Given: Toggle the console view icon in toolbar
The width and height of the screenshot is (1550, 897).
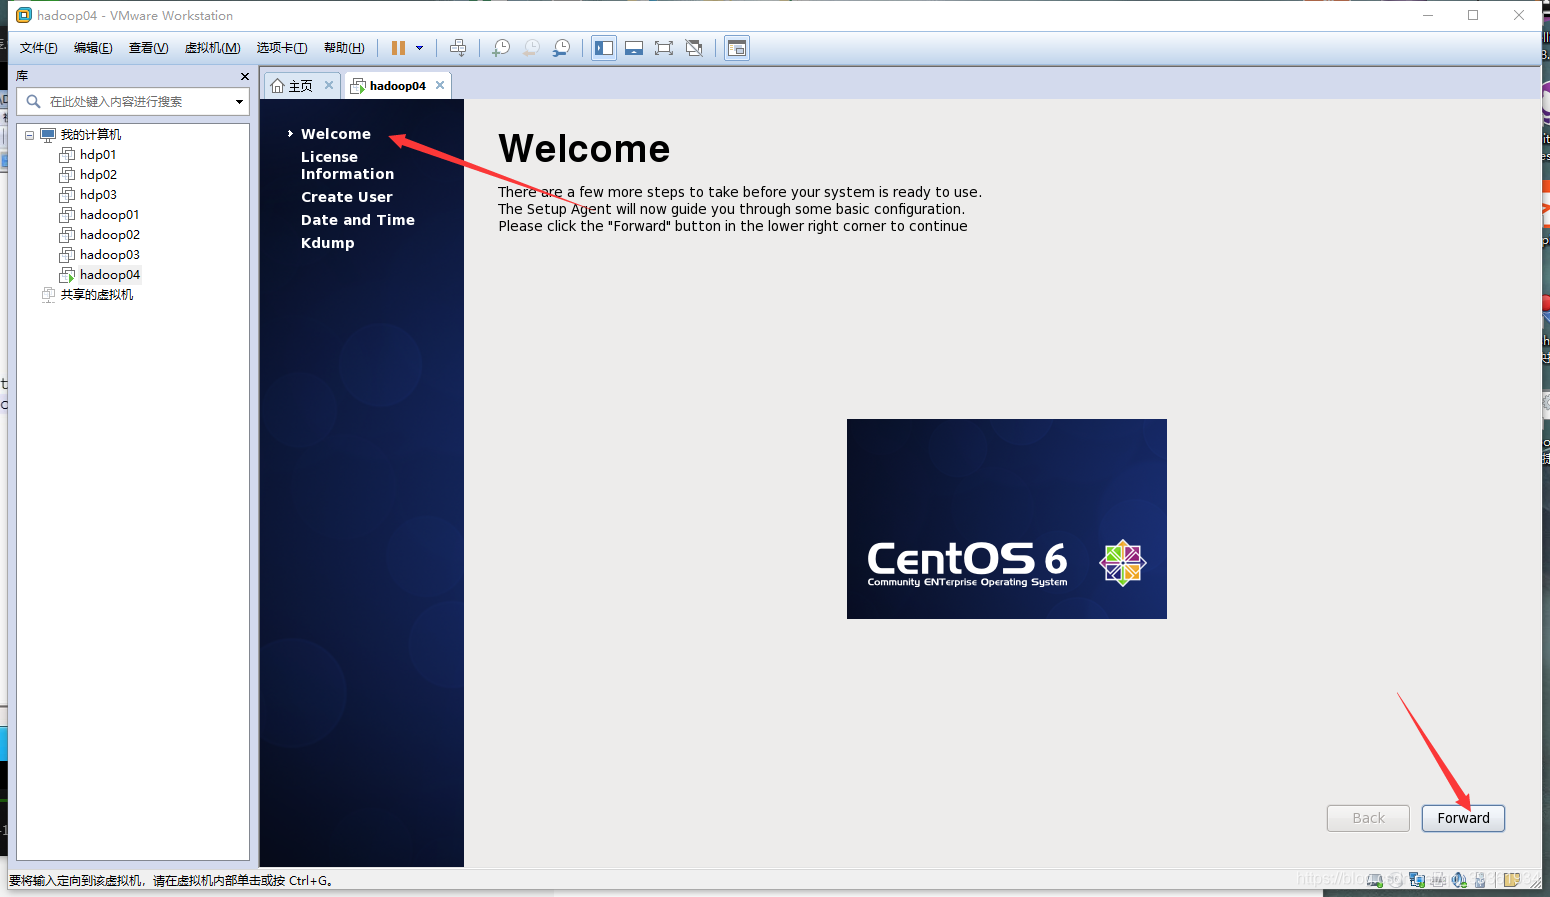Looking at the screenshot, I should tap(737, 48).
